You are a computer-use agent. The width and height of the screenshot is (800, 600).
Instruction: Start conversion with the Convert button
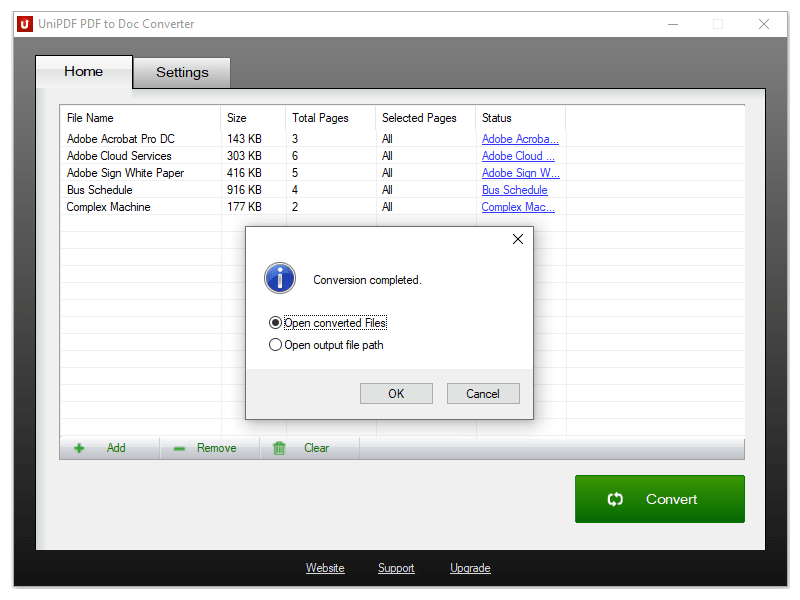660,499
